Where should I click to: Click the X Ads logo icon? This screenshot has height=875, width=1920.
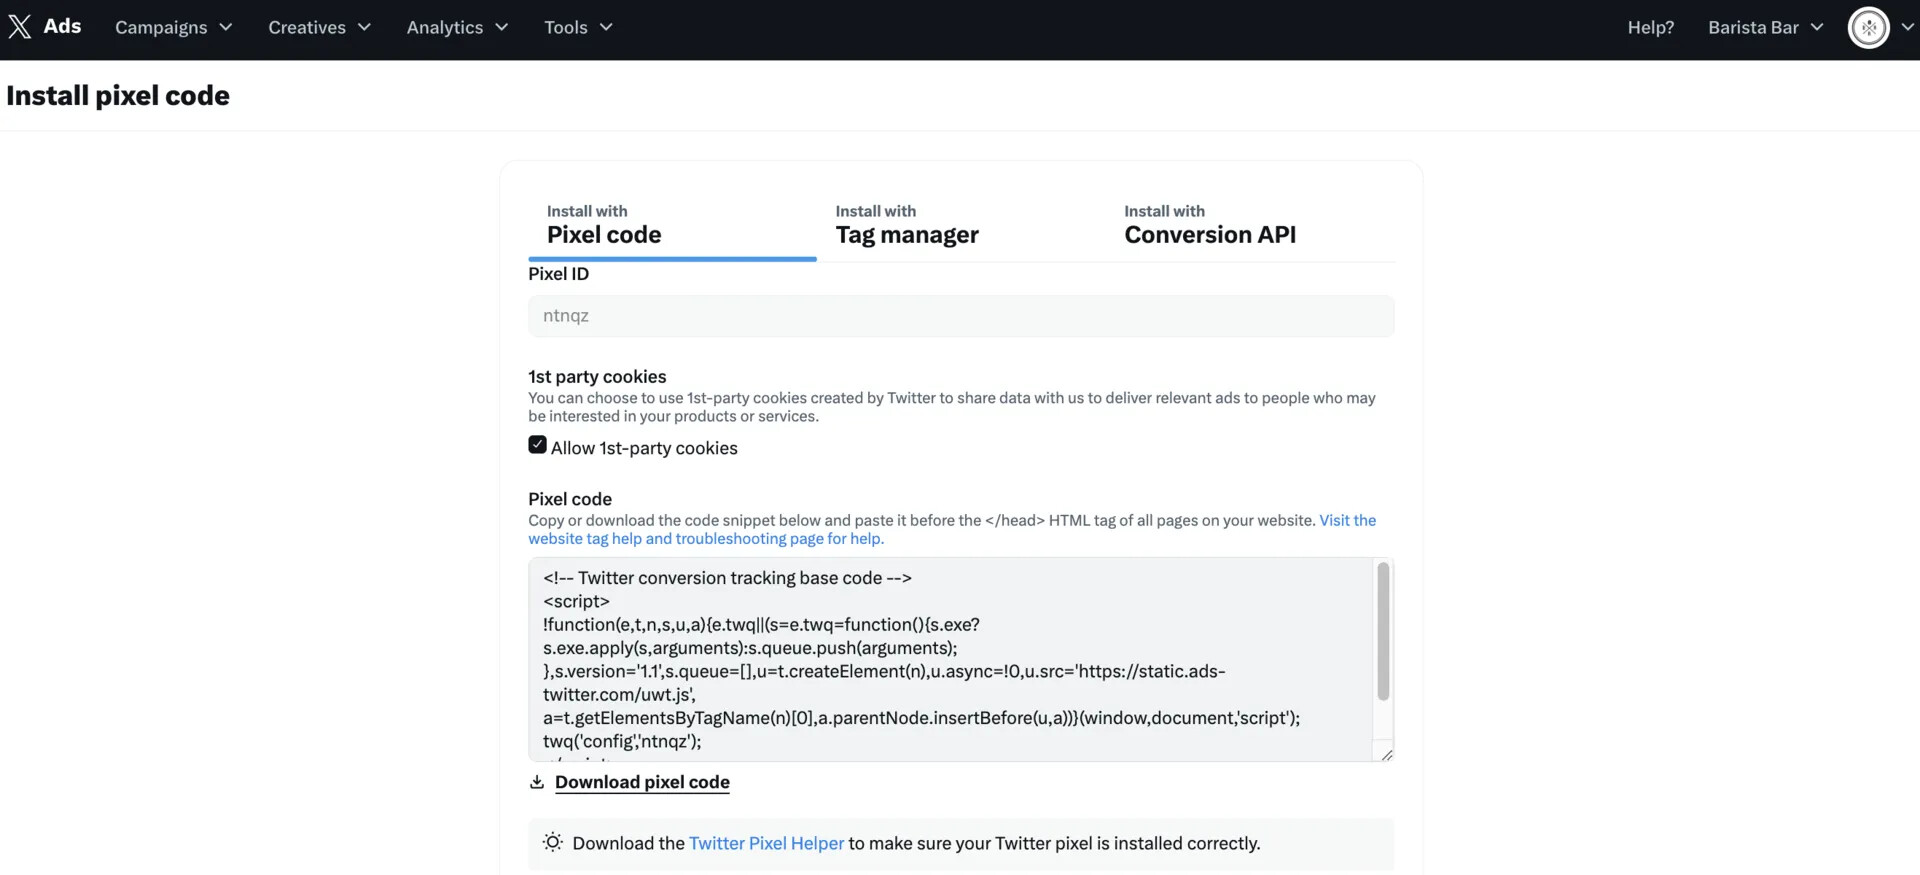[20, 27]
